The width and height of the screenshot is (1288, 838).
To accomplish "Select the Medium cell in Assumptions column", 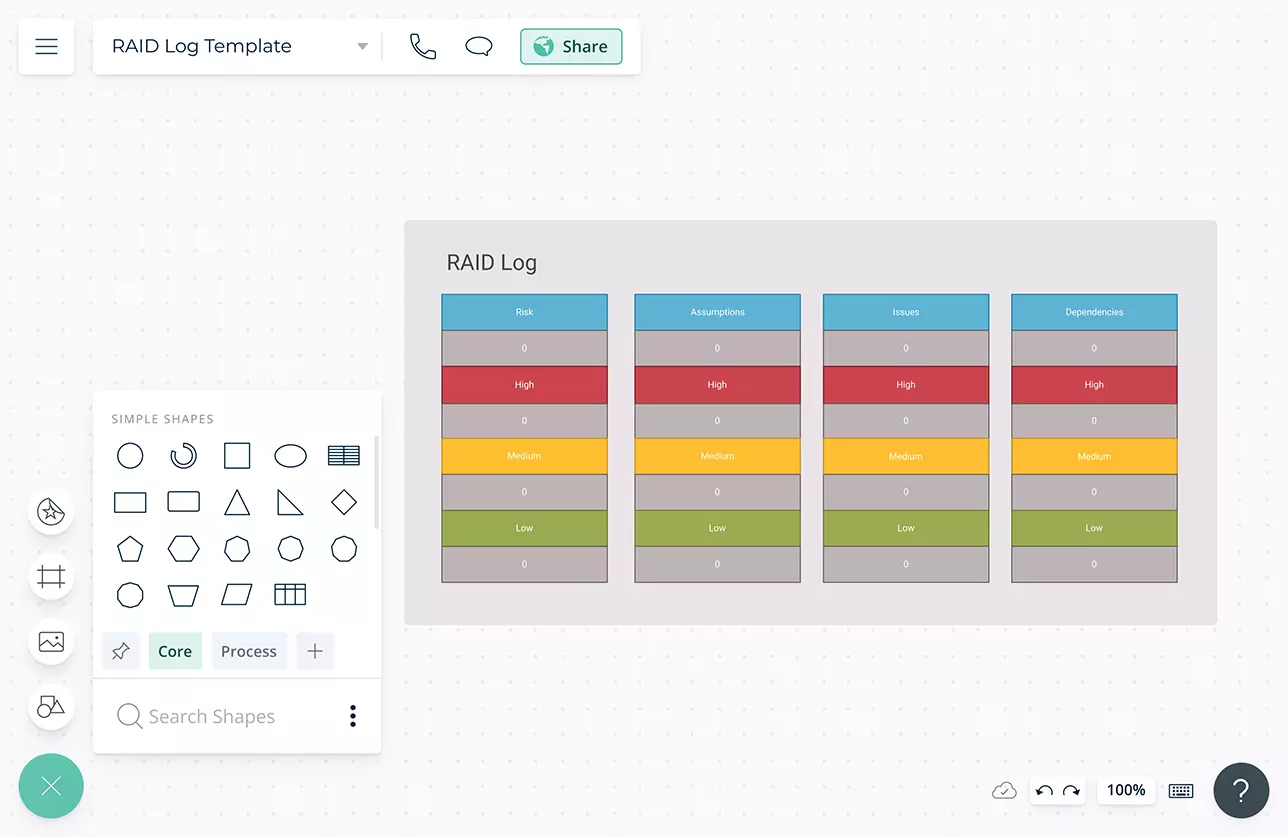I will point(717,456).
